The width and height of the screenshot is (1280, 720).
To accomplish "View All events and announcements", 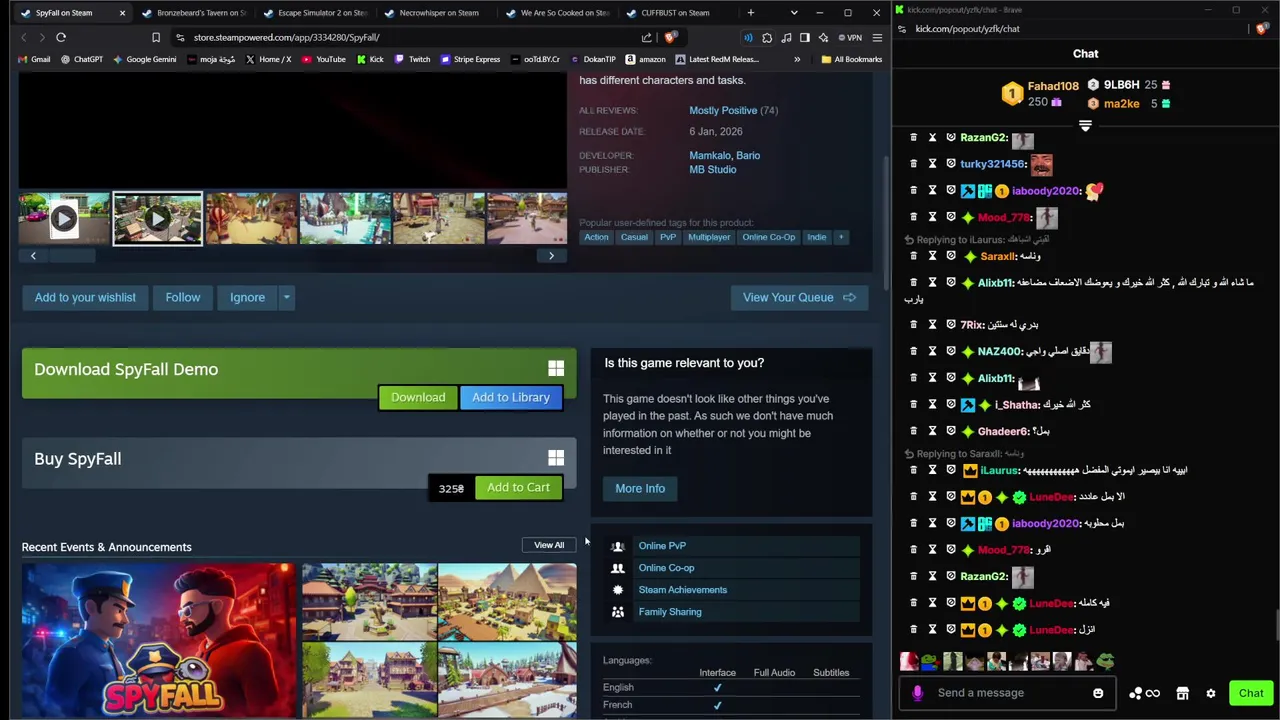I will 549,545.
